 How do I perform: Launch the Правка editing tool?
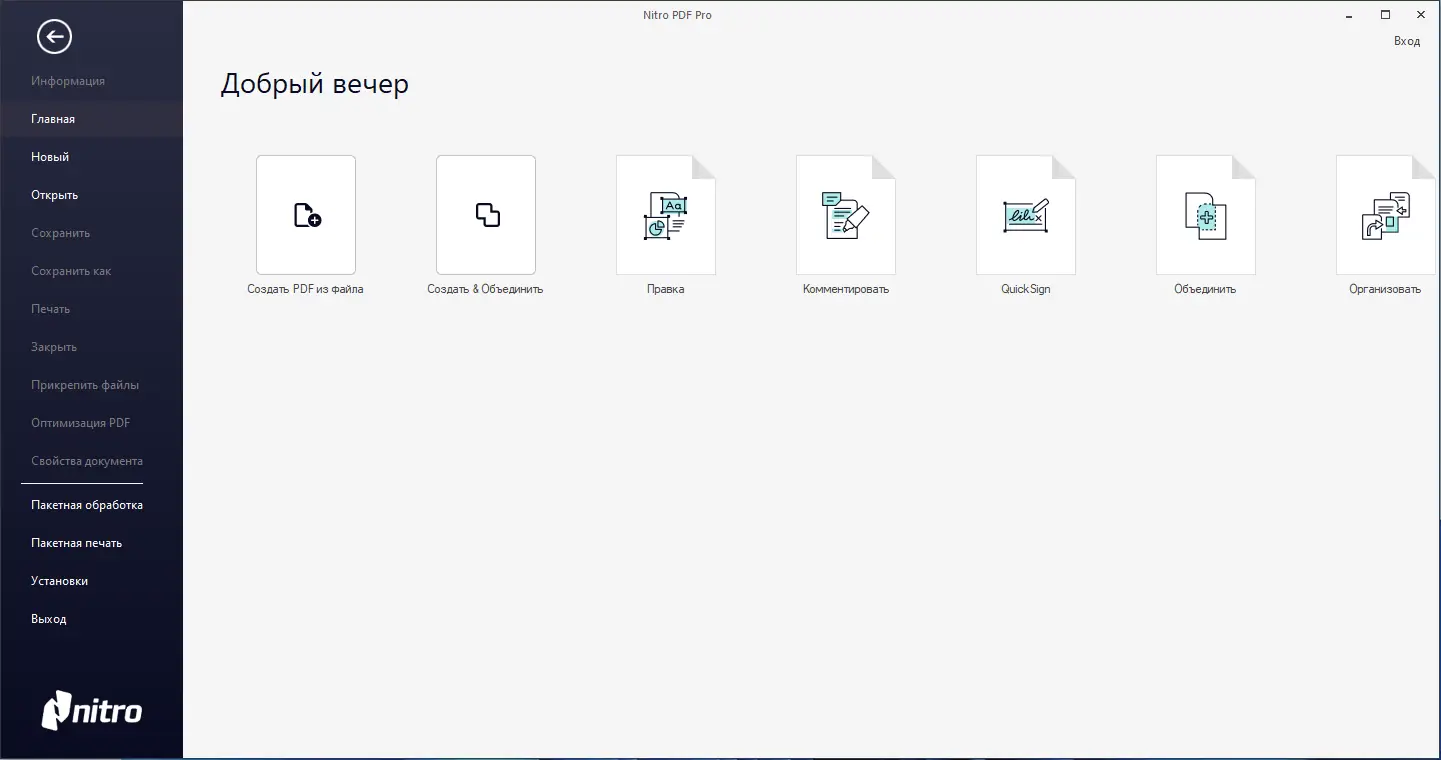click(x=665, y=215)
